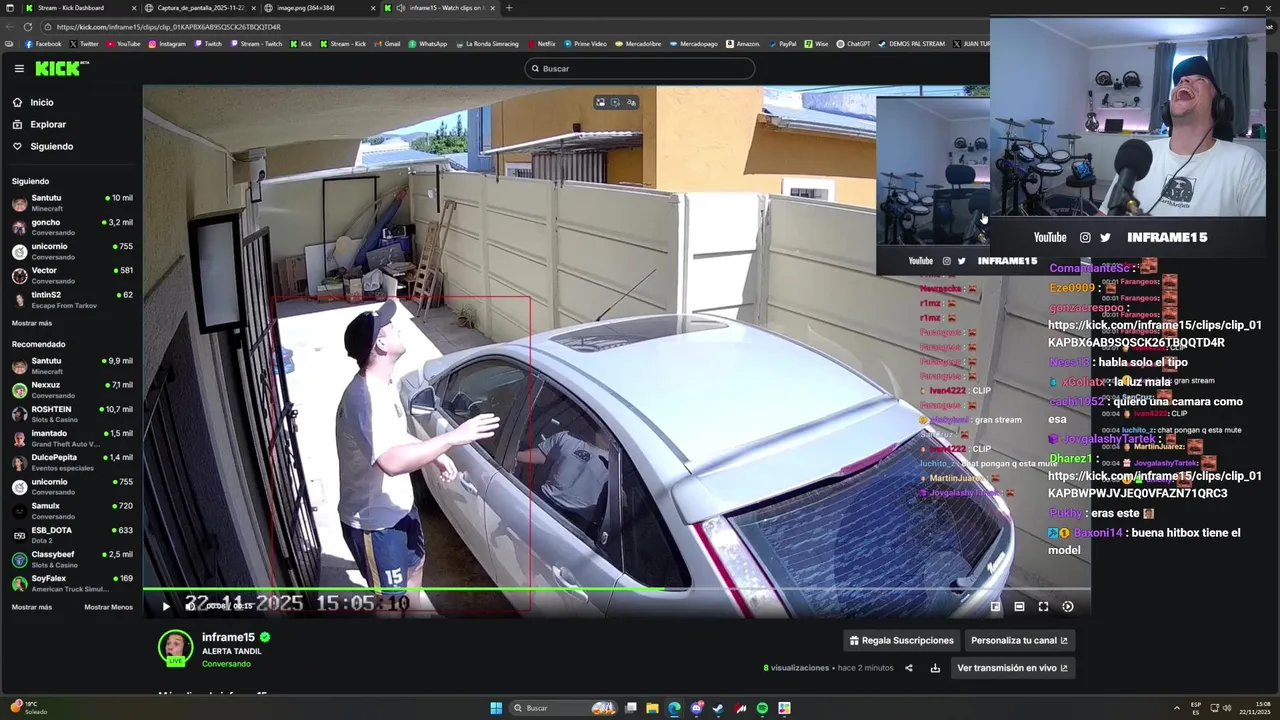This screenshot has width=1280, height=720.
Task: Open ROSHTEIN recommended channel
Action: 71,413
